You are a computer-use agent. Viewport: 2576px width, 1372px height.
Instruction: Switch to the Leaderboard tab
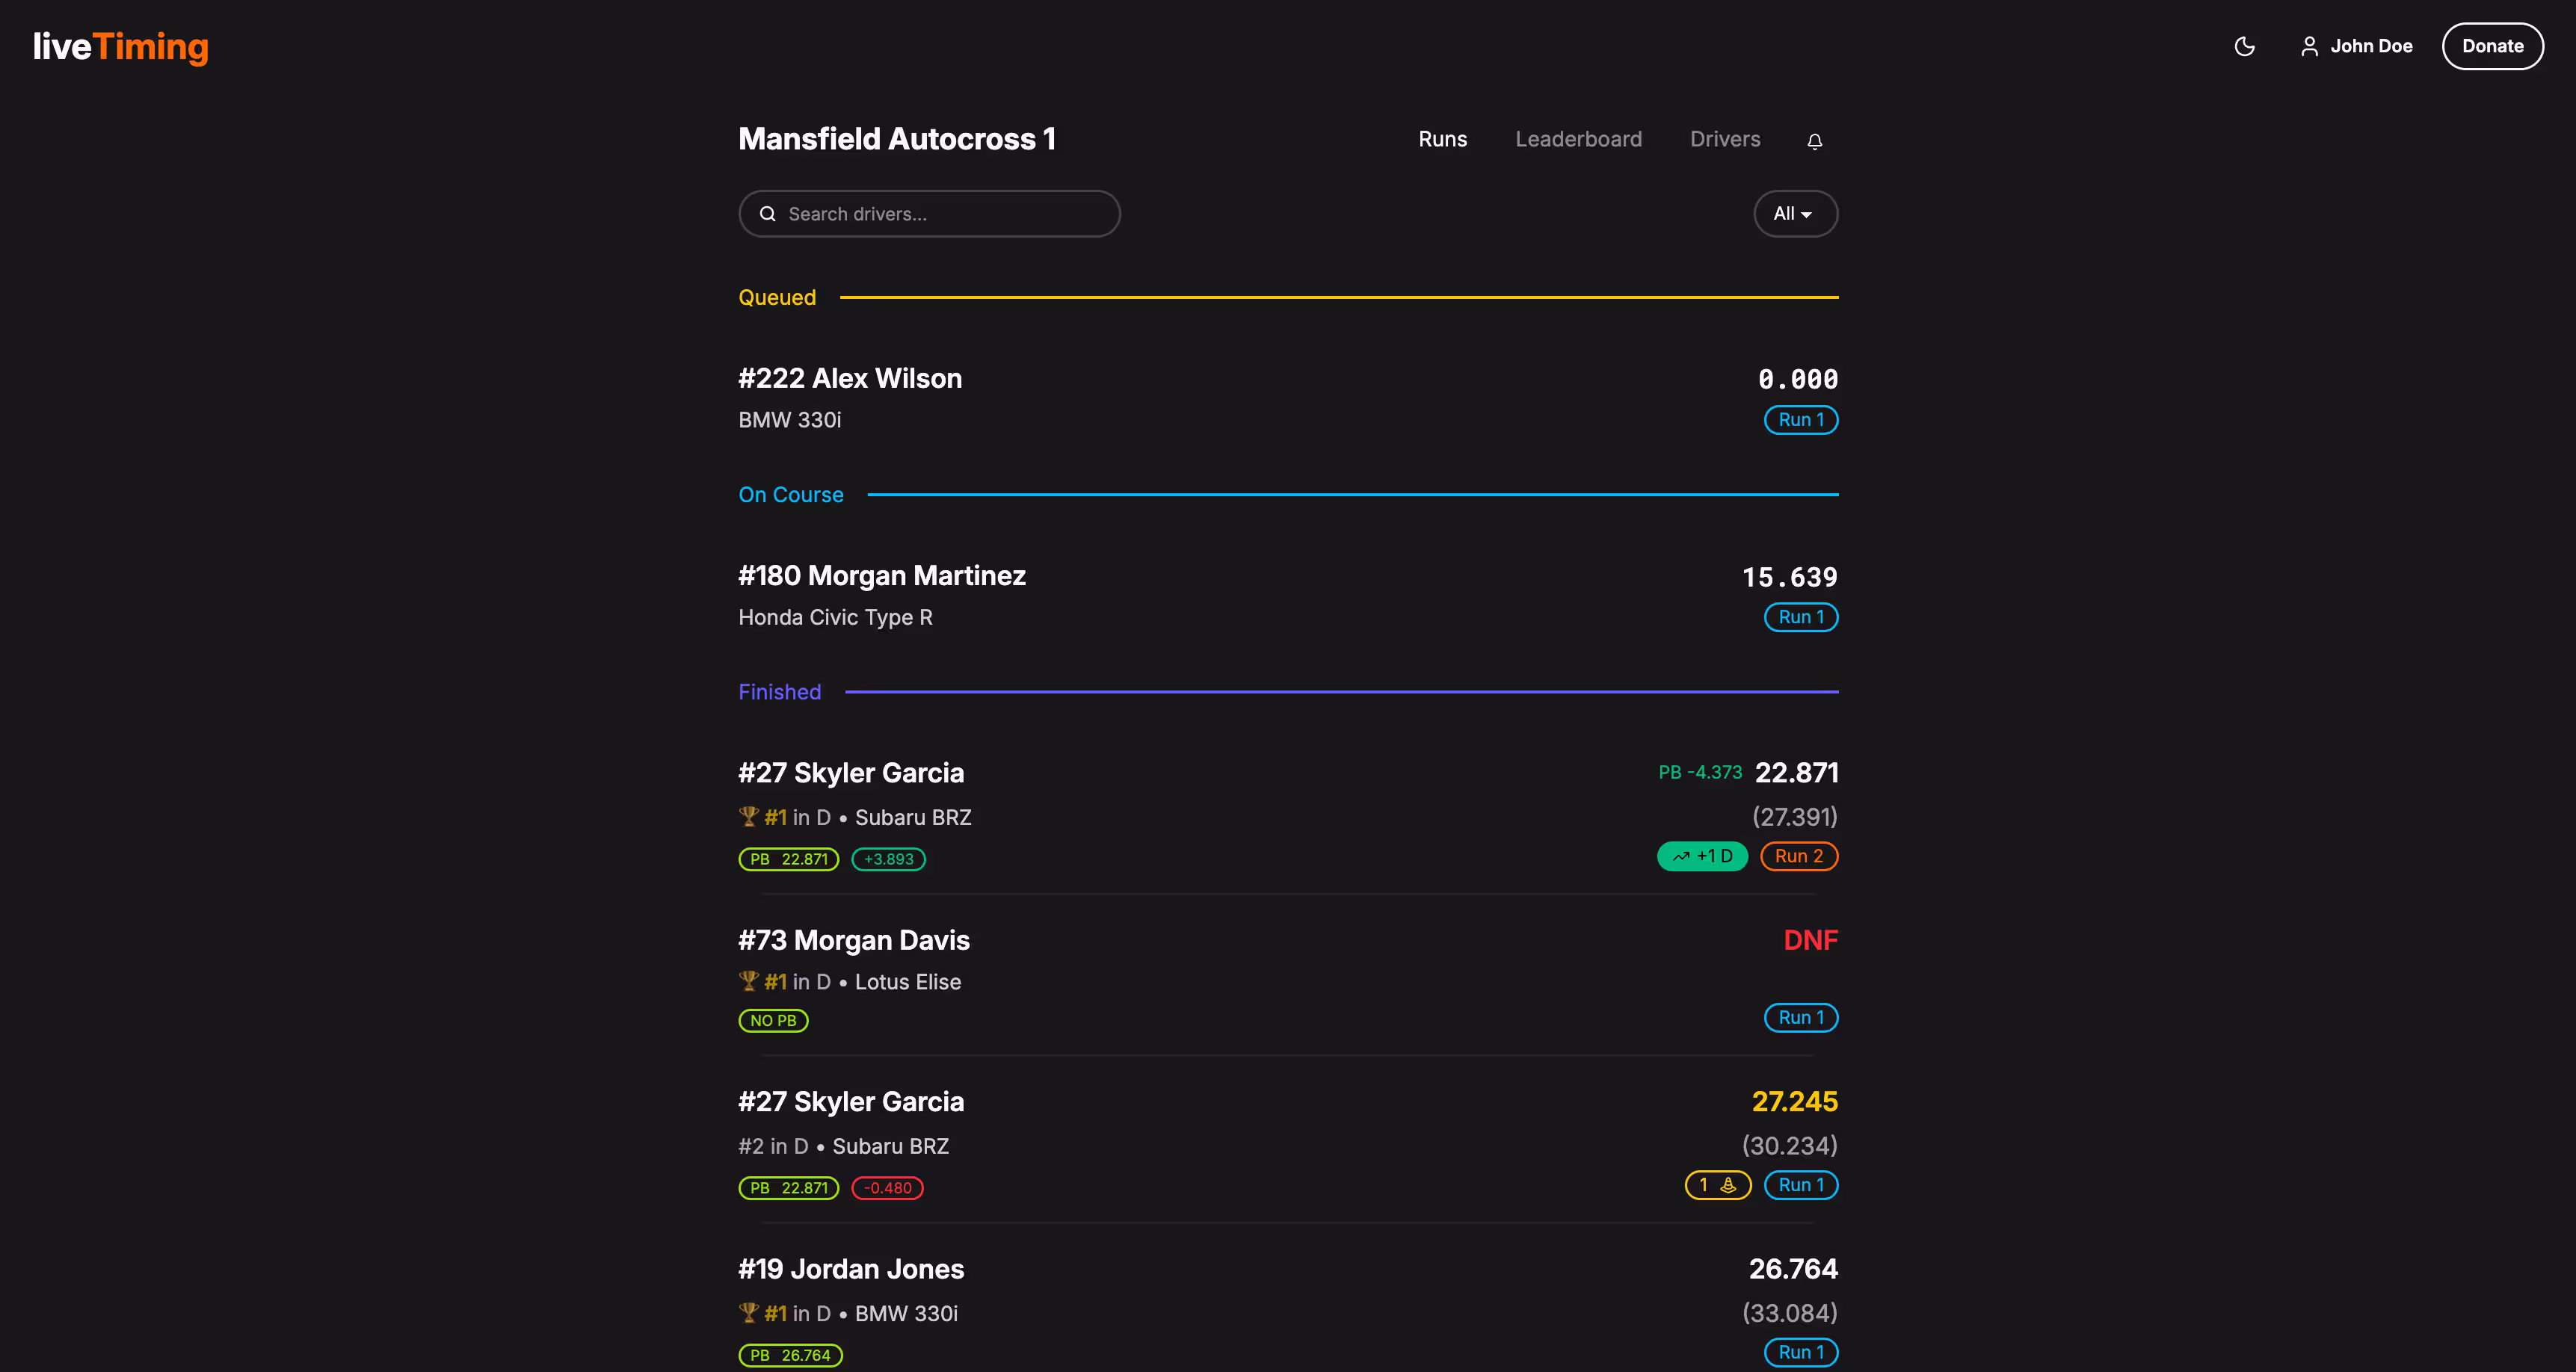click(1578, 139)
